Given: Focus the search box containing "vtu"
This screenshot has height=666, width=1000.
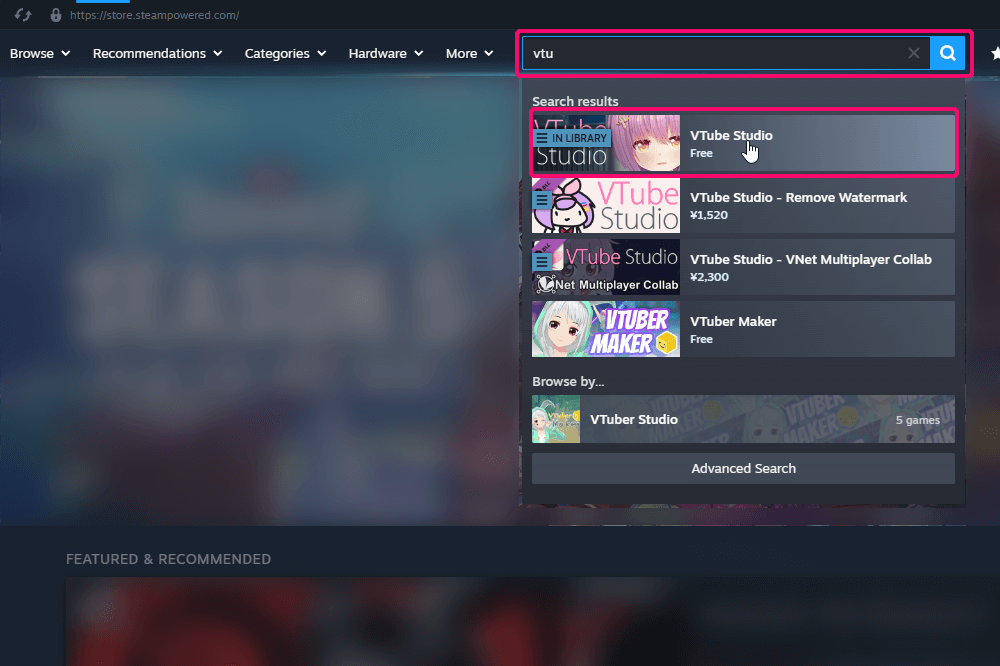Looking at the screenshot, I should tap(710, 53).
